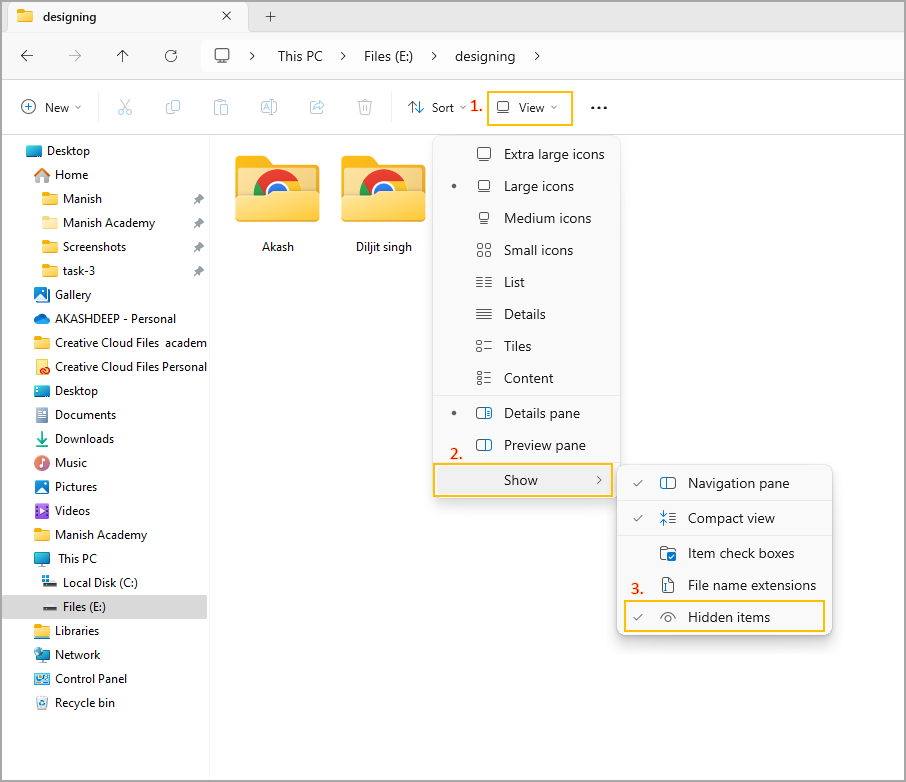
Task: Enable Item check boxes option
Action: 740,553
